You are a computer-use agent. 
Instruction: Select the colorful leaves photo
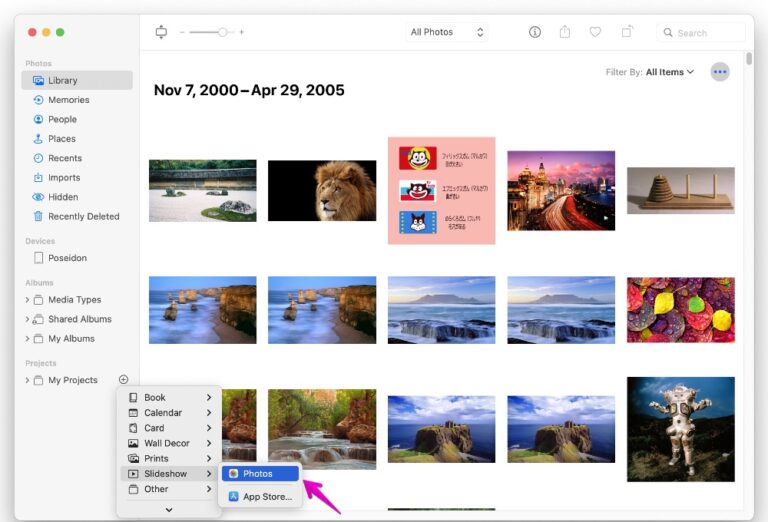coord(681,310)
